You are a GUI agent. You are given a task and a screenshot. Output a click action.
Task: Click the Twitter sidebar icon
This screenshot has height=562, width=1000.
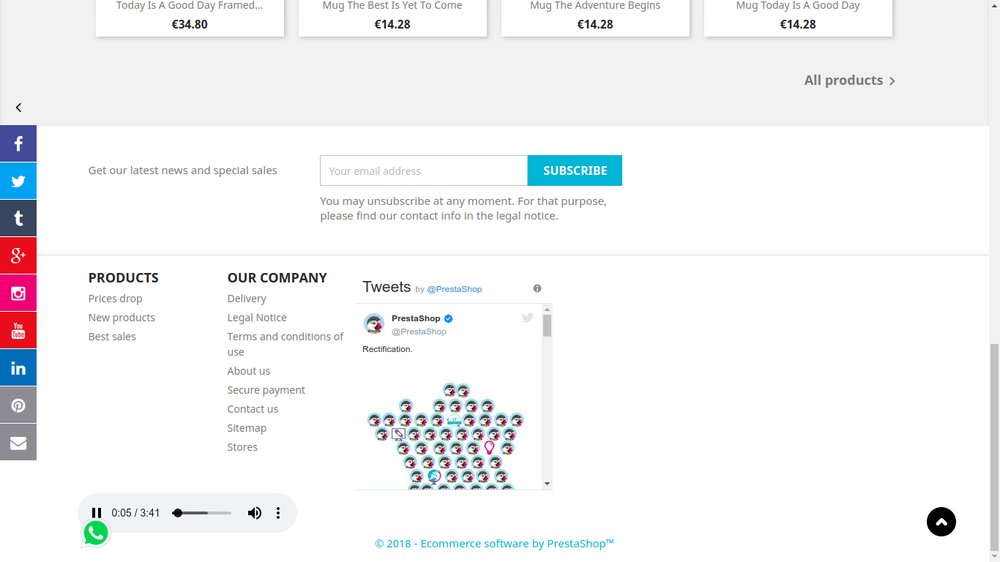click(x=18, y=181)
